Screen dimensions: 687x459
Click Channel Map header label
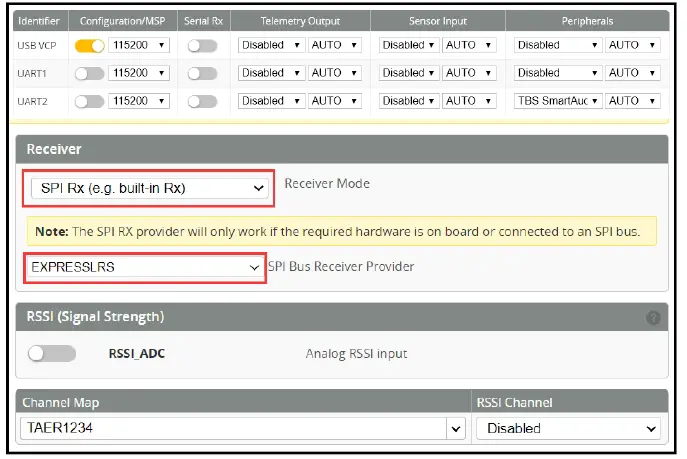pos(60,403)
